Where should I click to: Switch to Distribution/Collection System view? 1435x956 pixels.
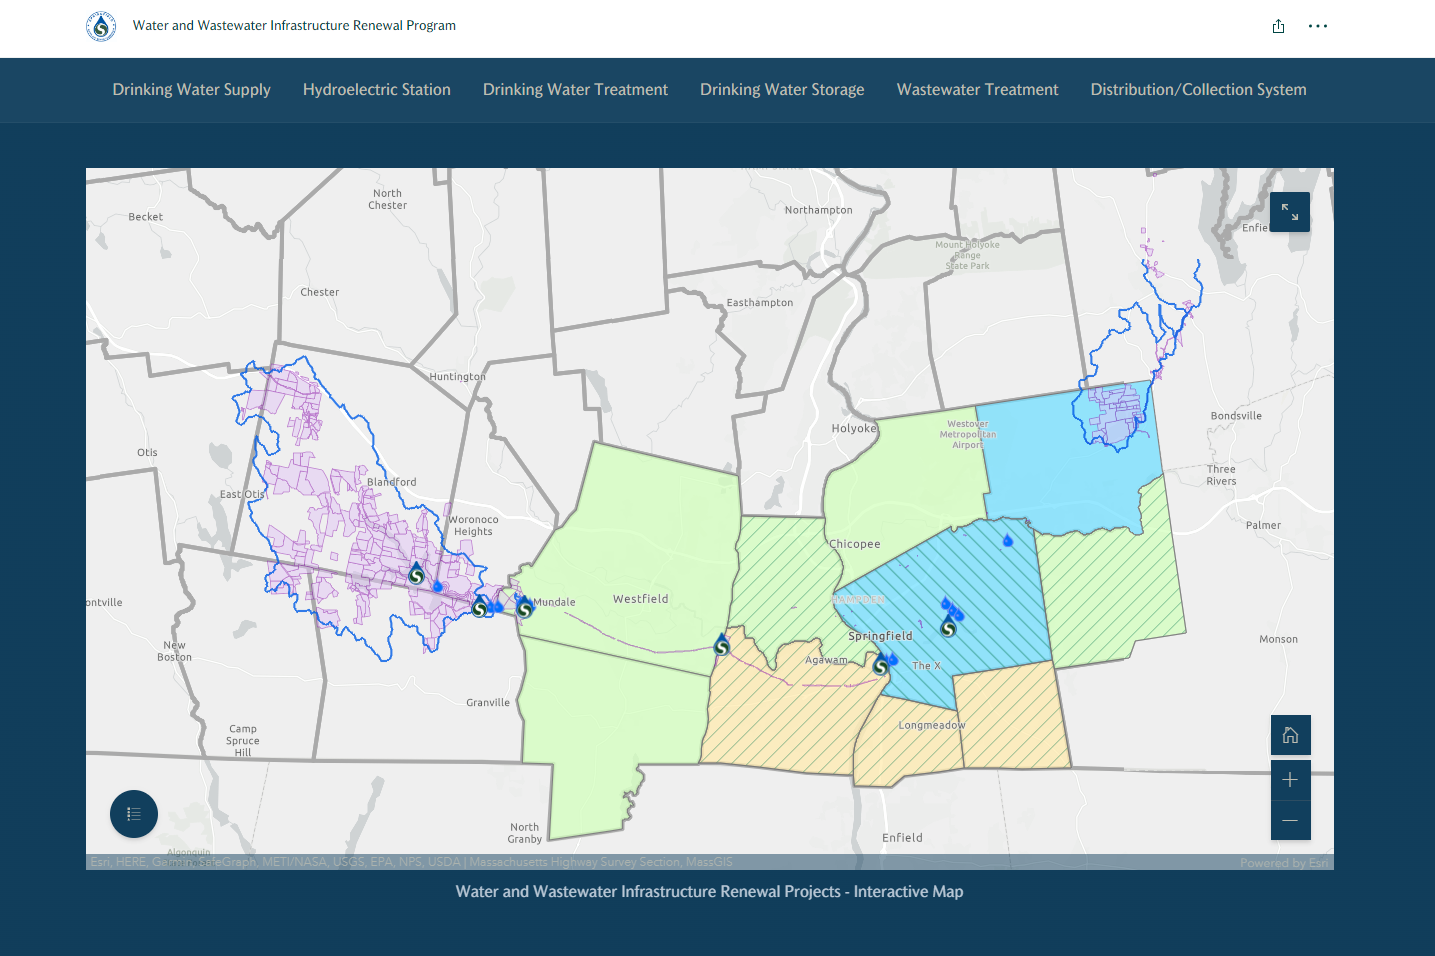tap(1197, 89)
